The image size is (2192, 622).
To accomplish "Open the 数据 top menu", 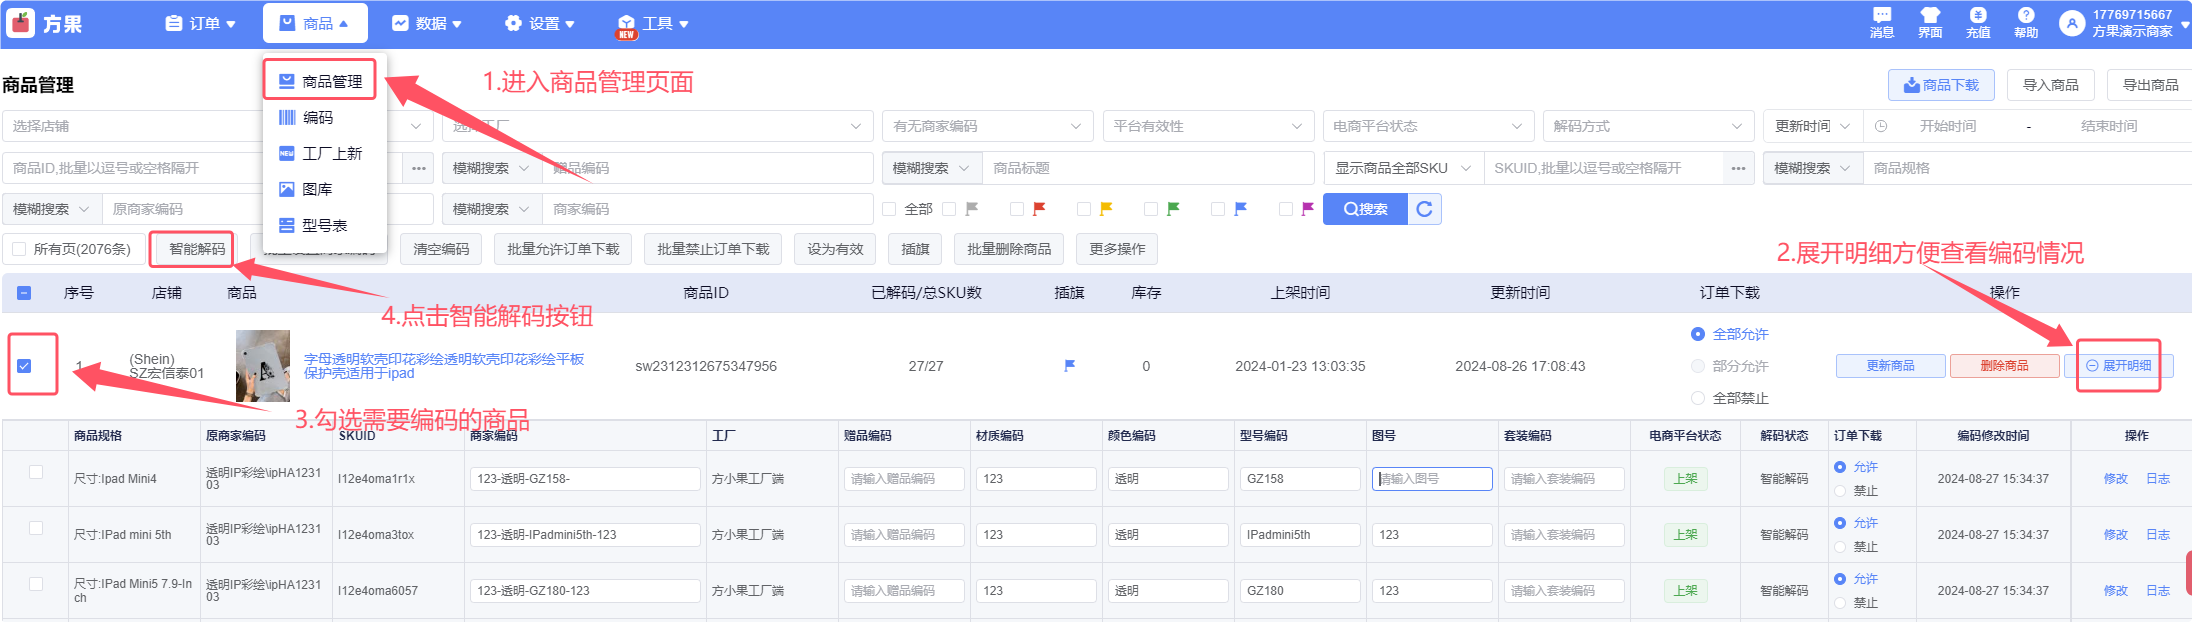I will point(427,23).
